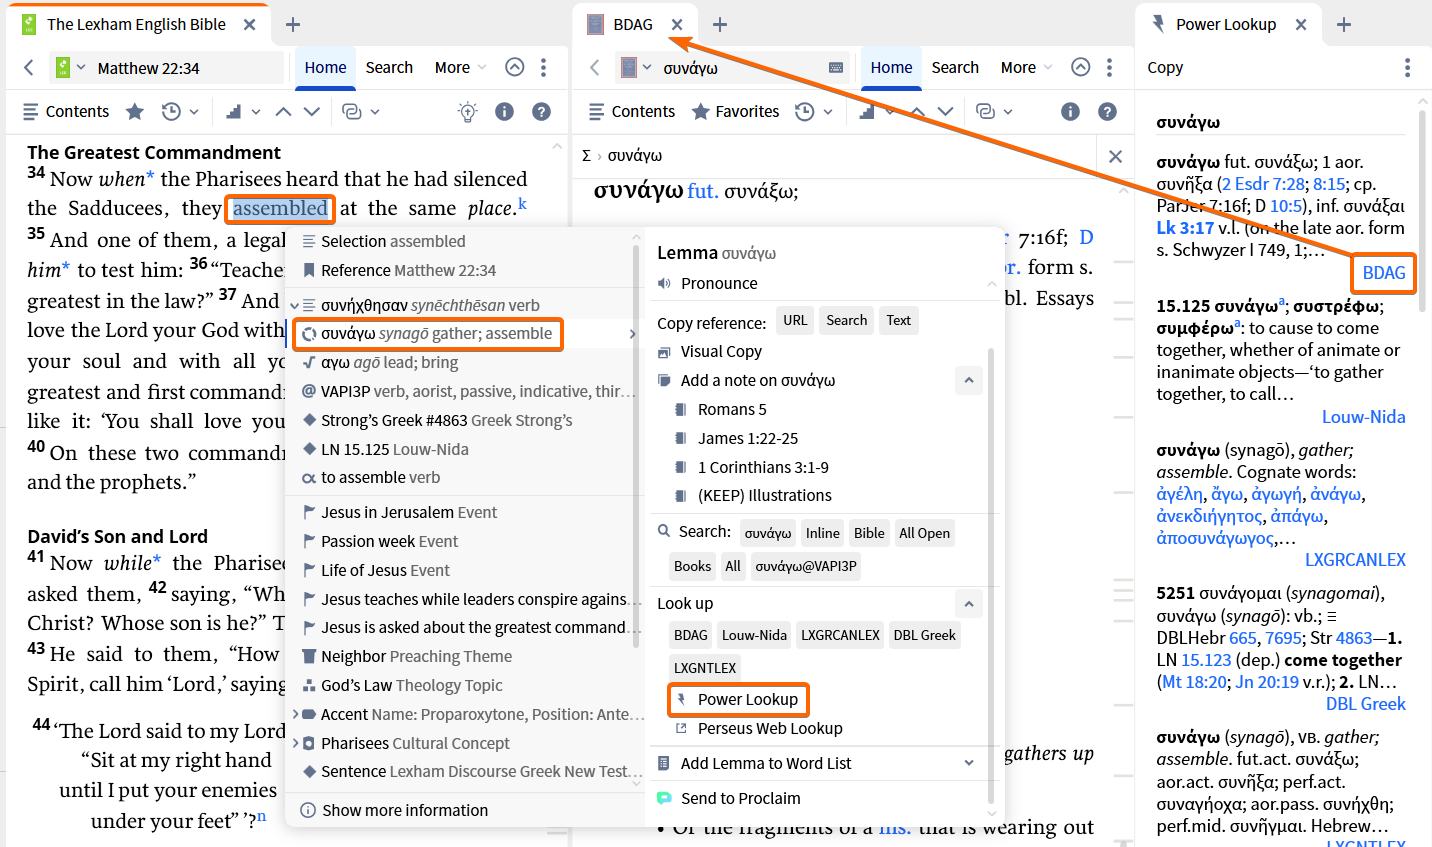Open Power Lookup from Look up list
The image size is (1432, 847).
[738, 699]
